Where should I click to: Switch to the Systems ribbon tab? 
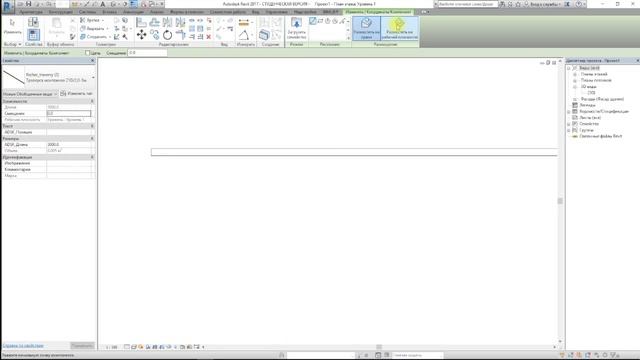click(88, 12)
